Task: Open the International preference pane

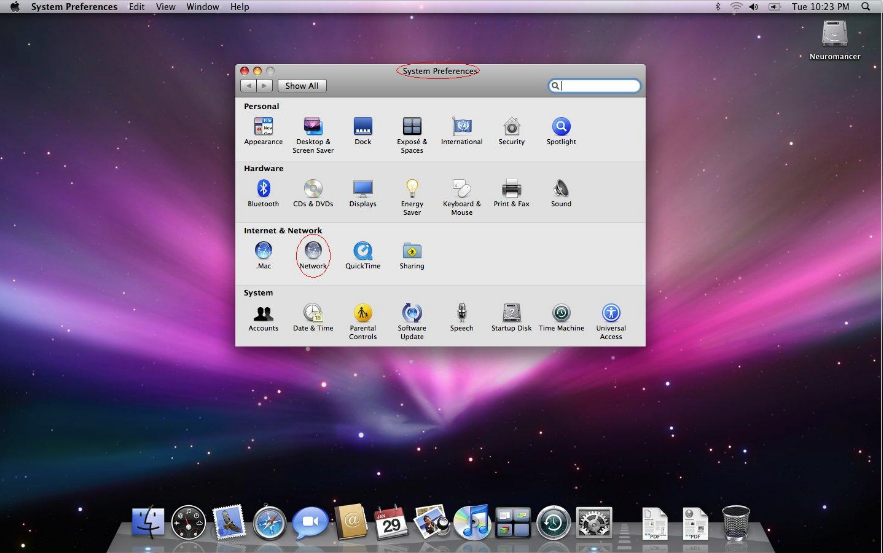Action: pyautogui.click(x=461, y=131)
